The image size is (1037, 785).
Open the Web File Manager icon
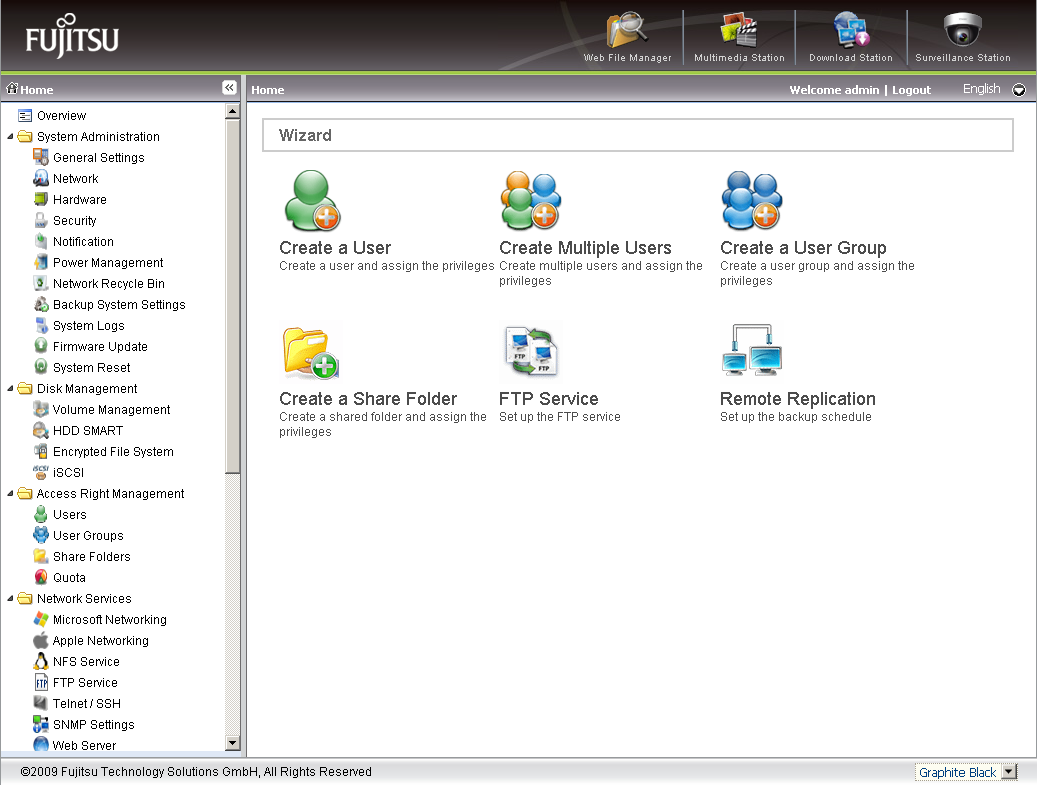[627, 32]
